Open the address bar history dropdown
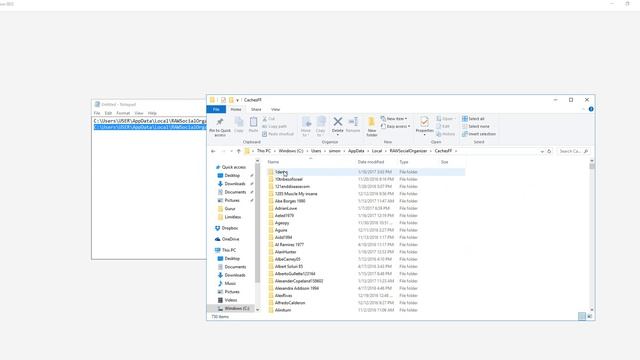The image size is (640, 360). [x=542, y=151]
